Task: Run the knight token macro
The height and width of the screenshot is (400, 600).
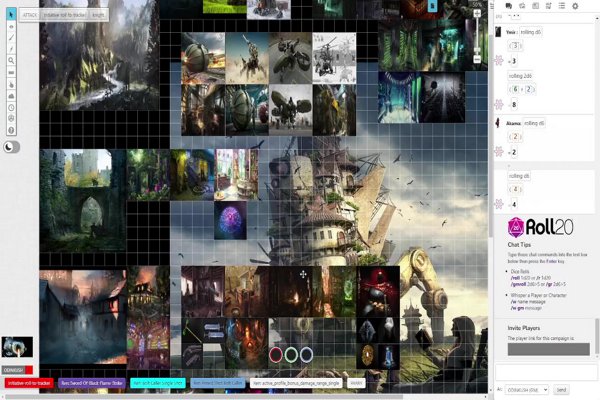Action: tap(98, 15)
